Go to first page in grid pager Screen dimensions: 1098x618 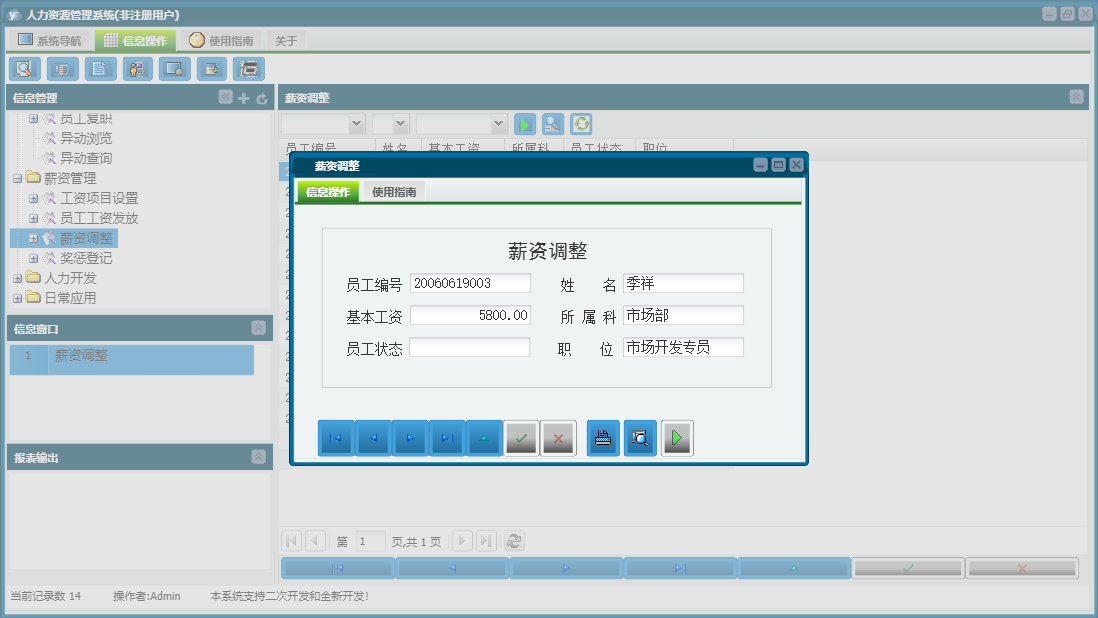coord(291,541)
